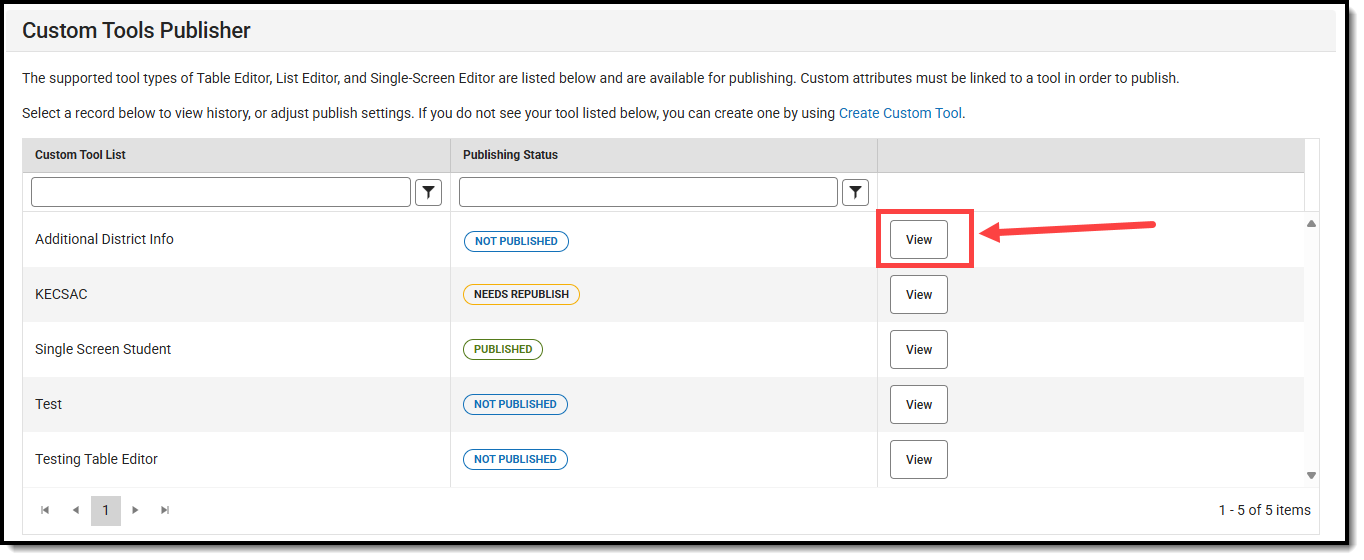Image resolution: width=1364 pixels, height=560 pixels.
Task: Select the Test tool name
Action: [48, 404]
